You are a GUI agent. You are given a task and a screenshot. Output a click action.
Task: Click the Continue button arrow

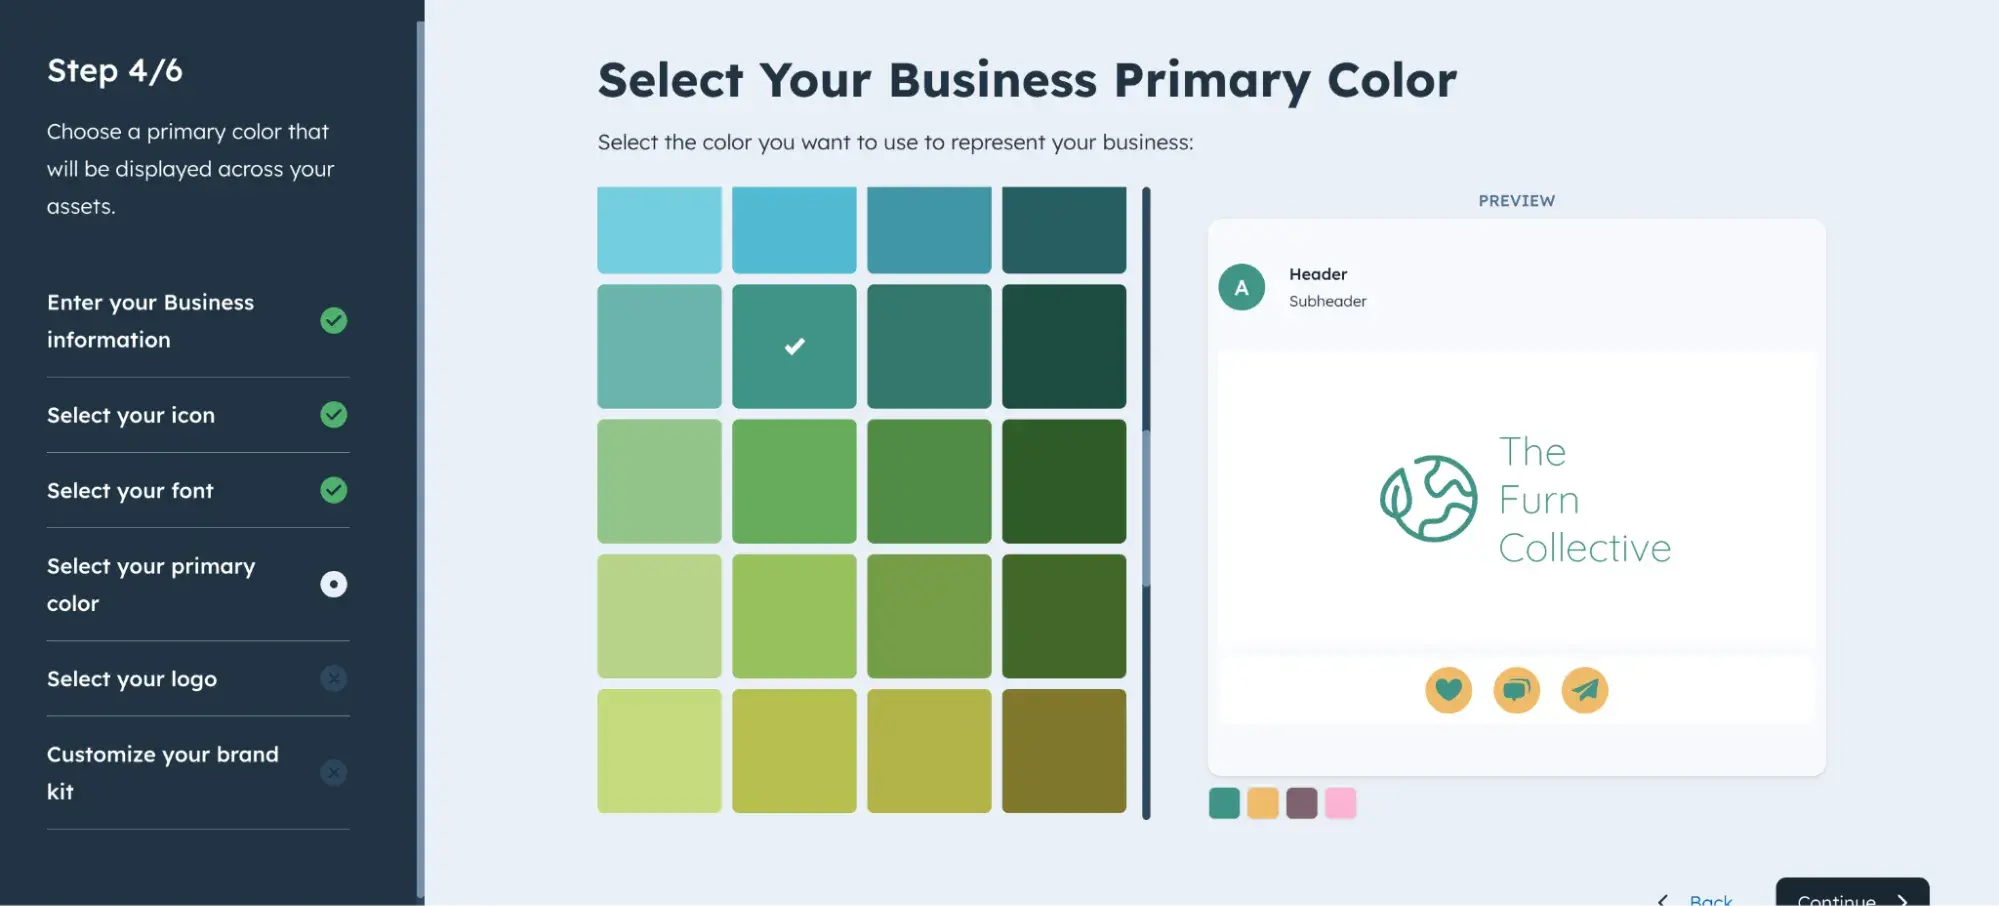point(1903,900)
